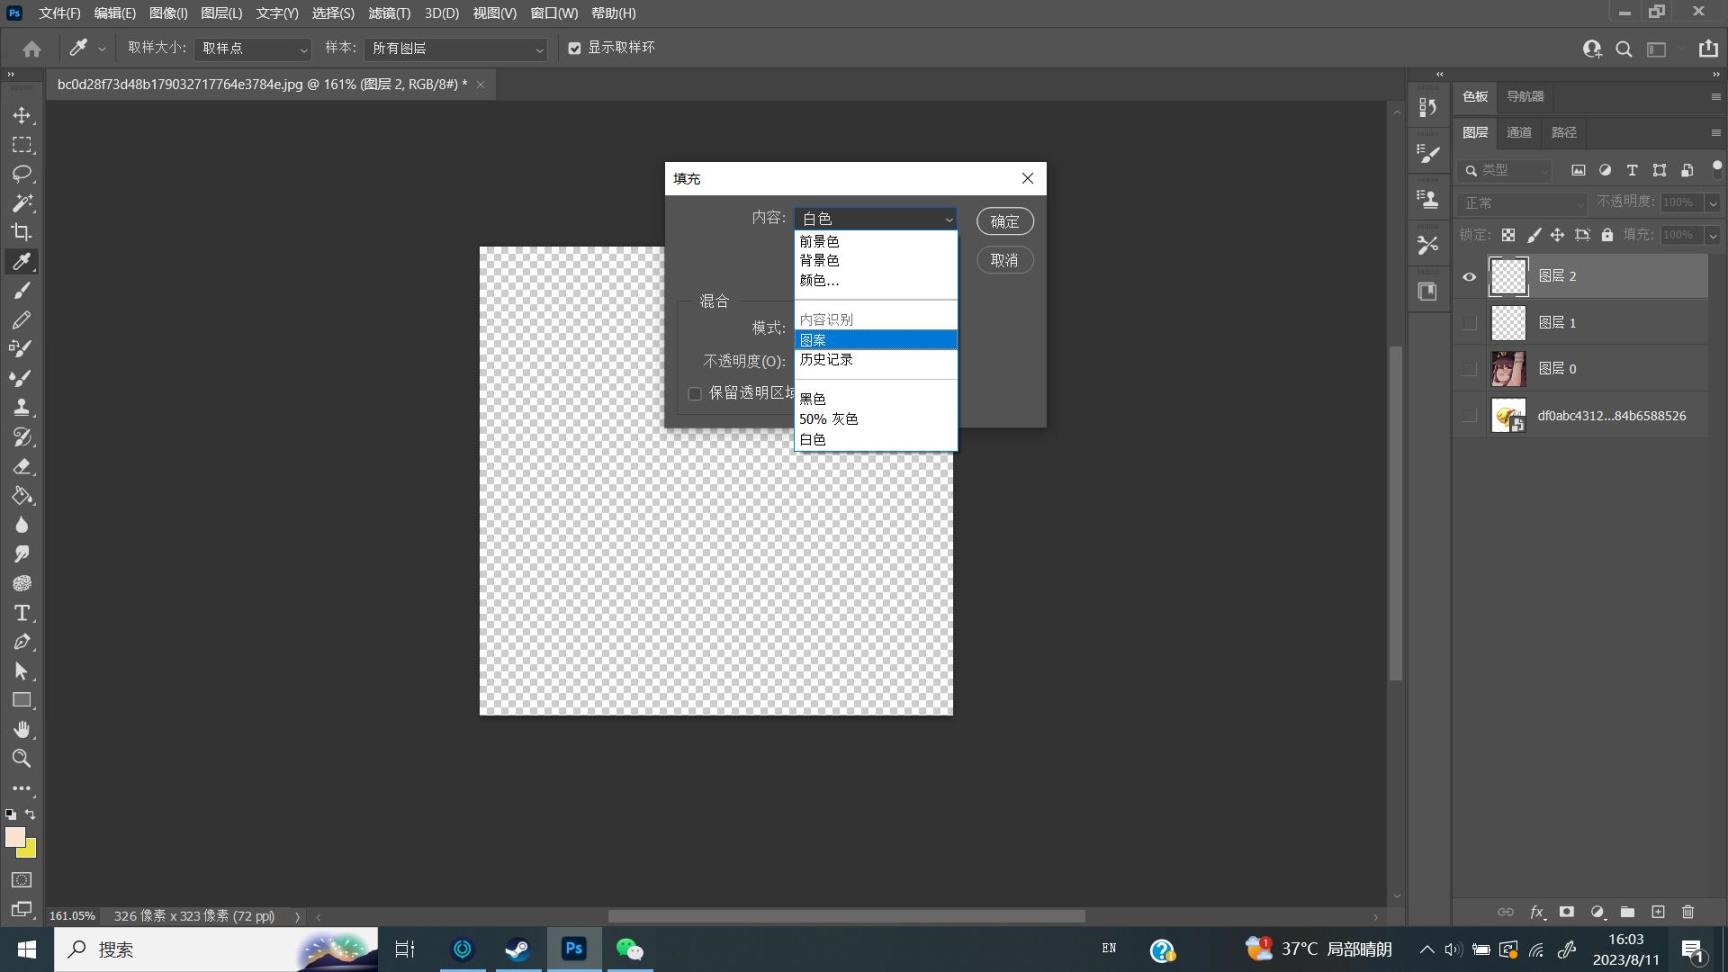Select the Pen tool

(22, 642)
